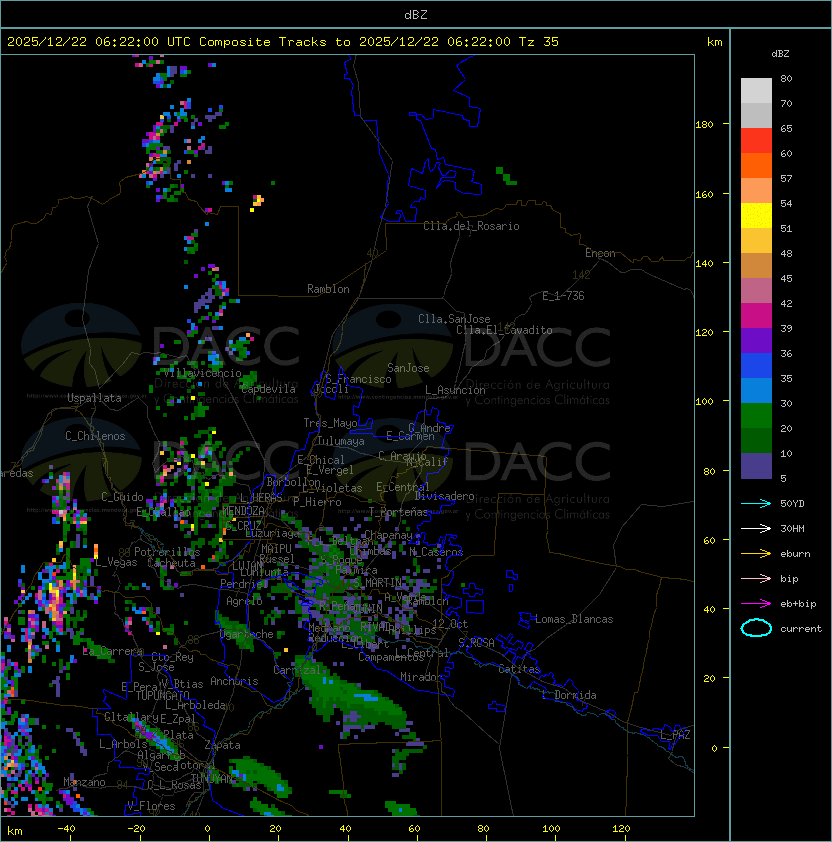The width and height of the screenshot is (832, 842).
Task: Click the C_Guido map label
Action: click(122, 497)
